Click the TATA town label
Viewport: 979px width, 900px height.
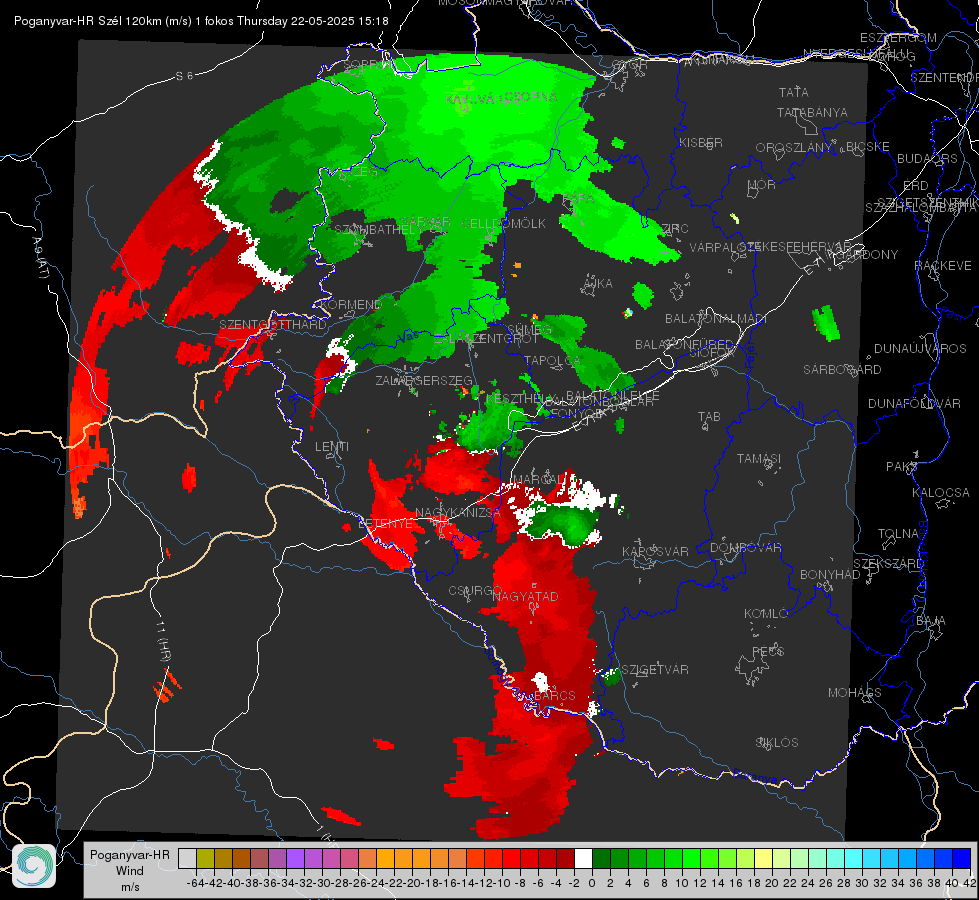794,92
